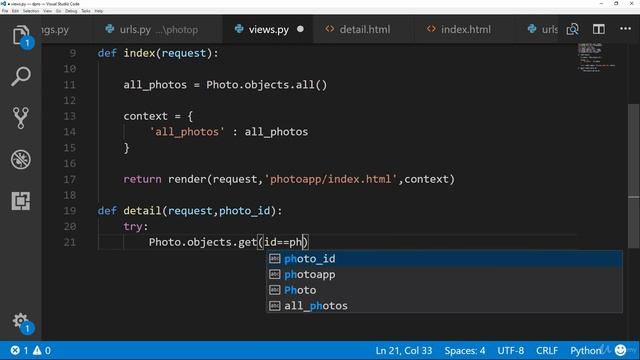Screen dimensions: 640x360
Task: Click 'photoapp/index.html' string on line 17
Action: (x=331, y=179)
